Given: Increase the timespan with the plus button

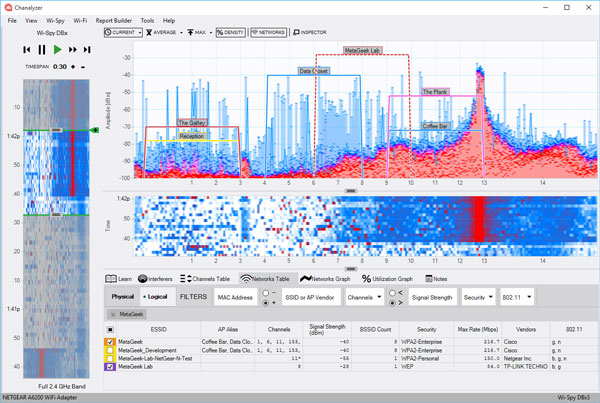Looking at the screenshot, I should [x=73, y=67].
